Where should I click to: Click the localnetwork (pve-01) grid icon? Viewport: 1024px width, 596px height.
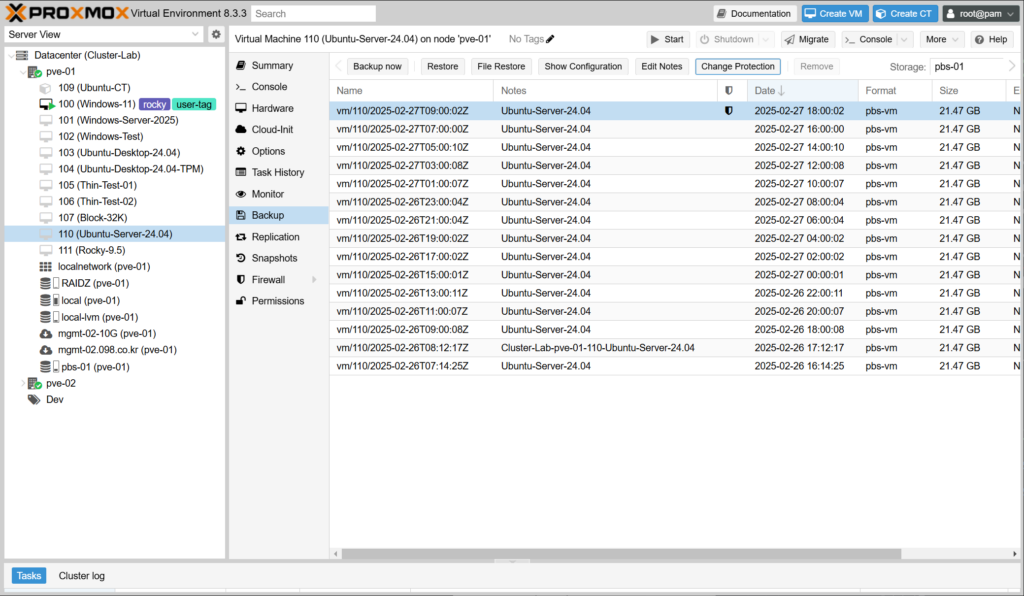(46, 267)
